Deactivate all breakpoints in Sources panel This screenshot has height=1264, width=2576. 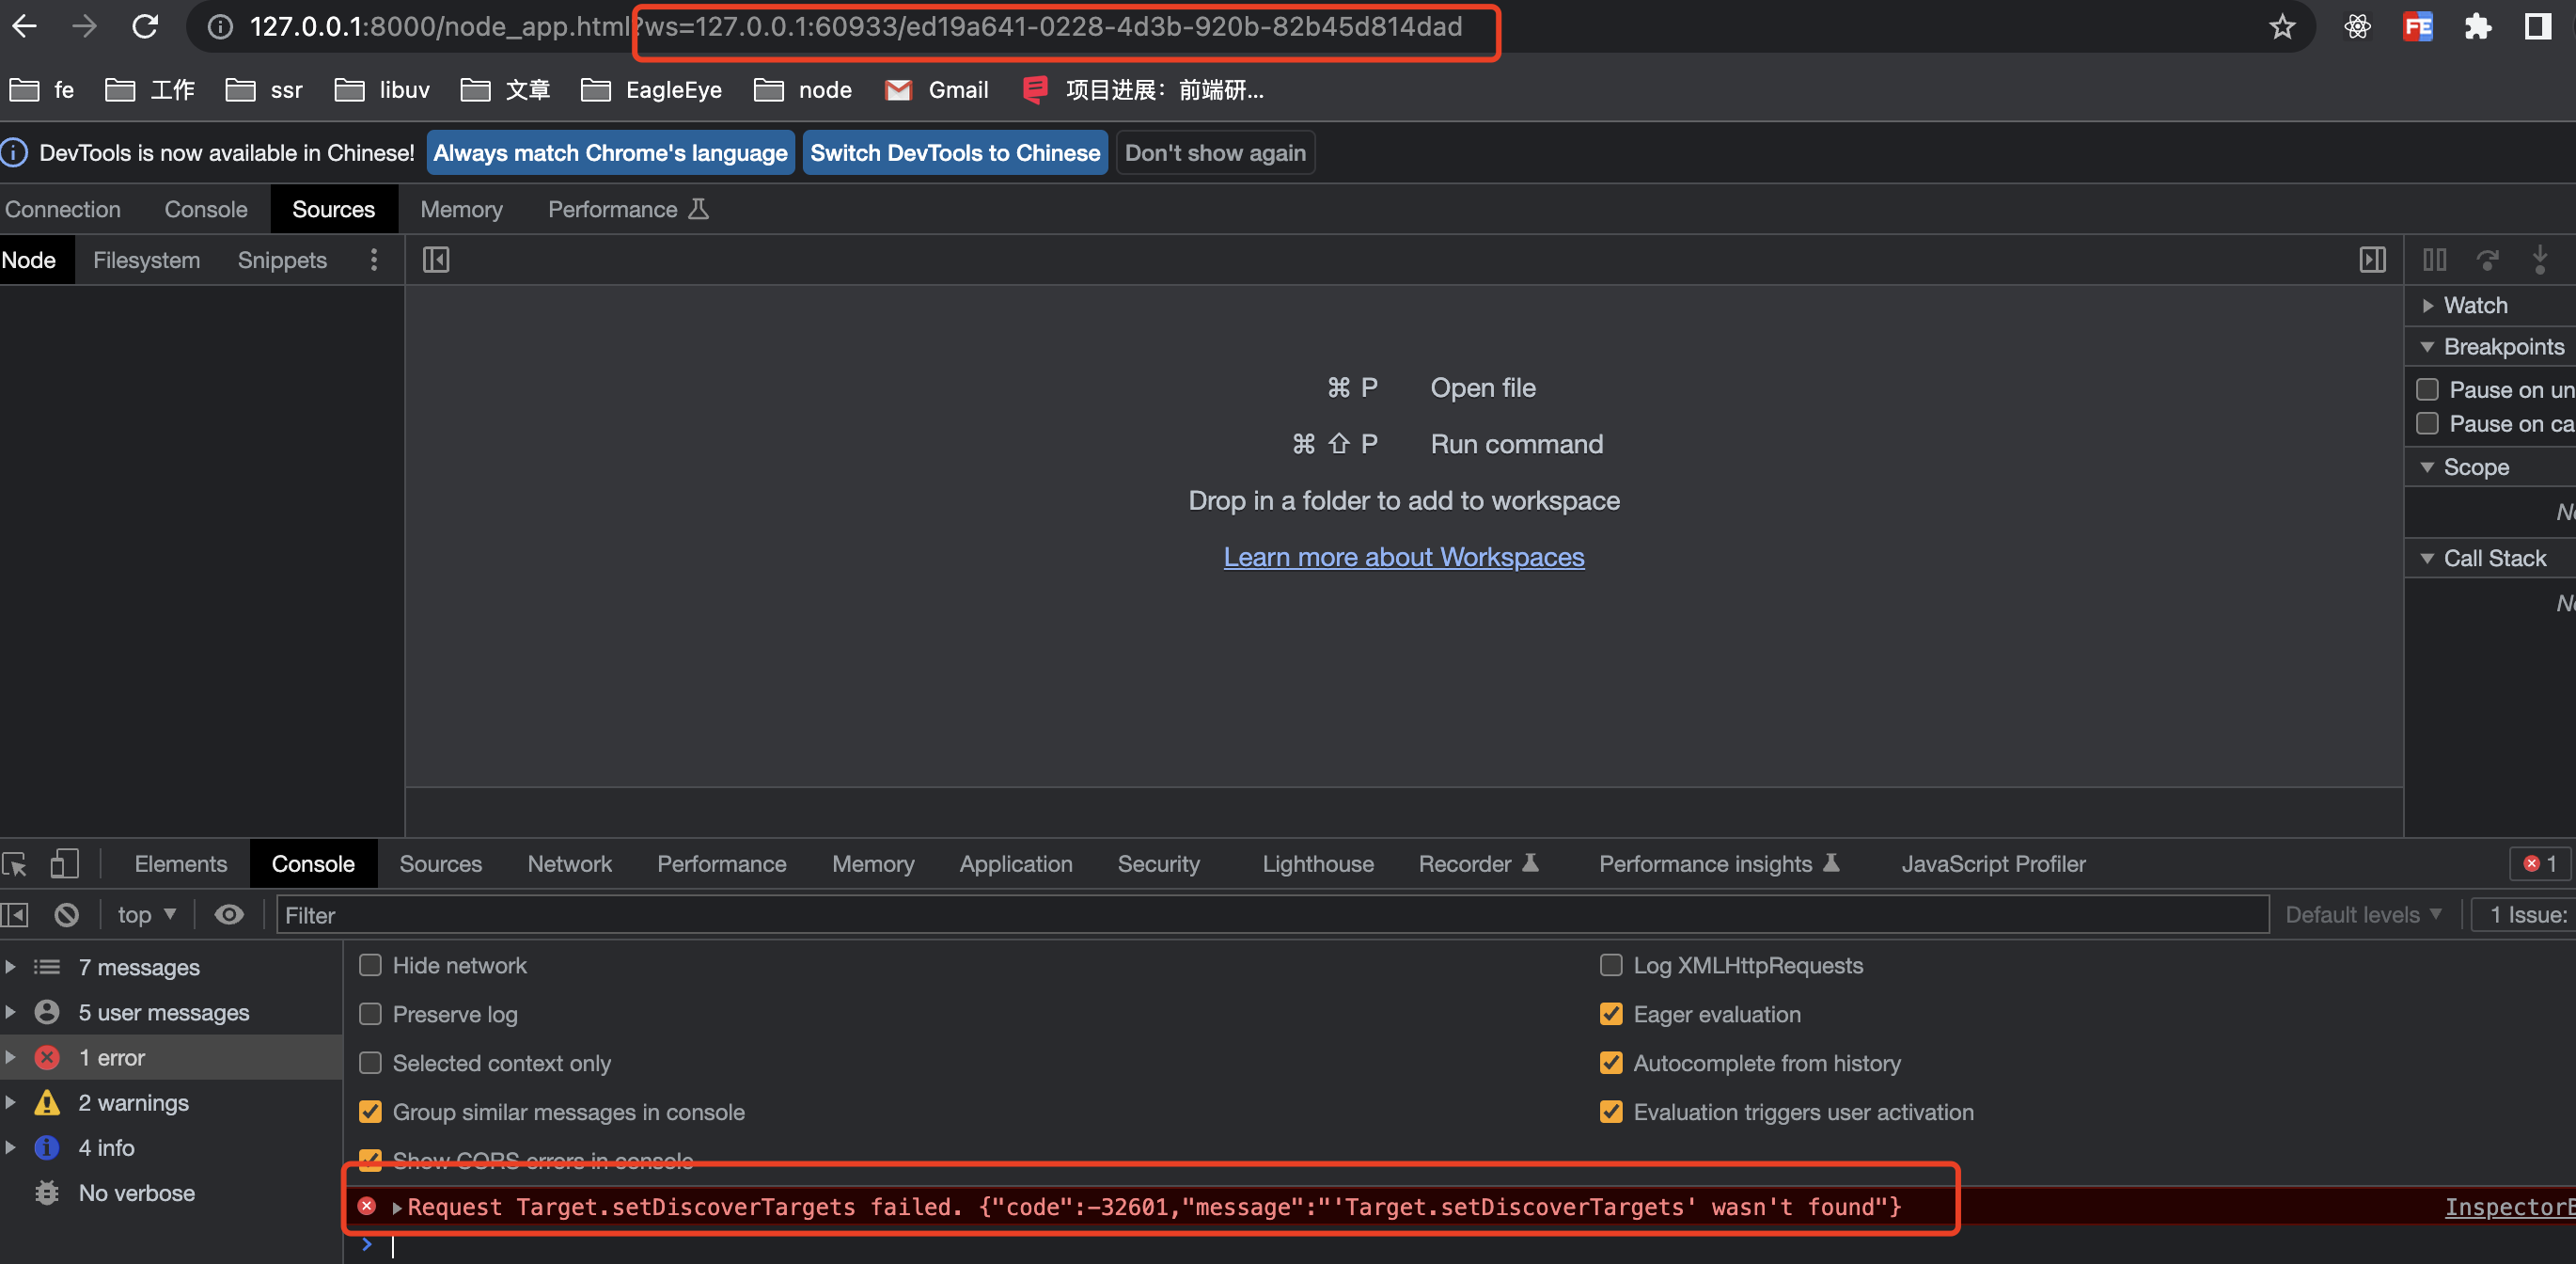2434,259
